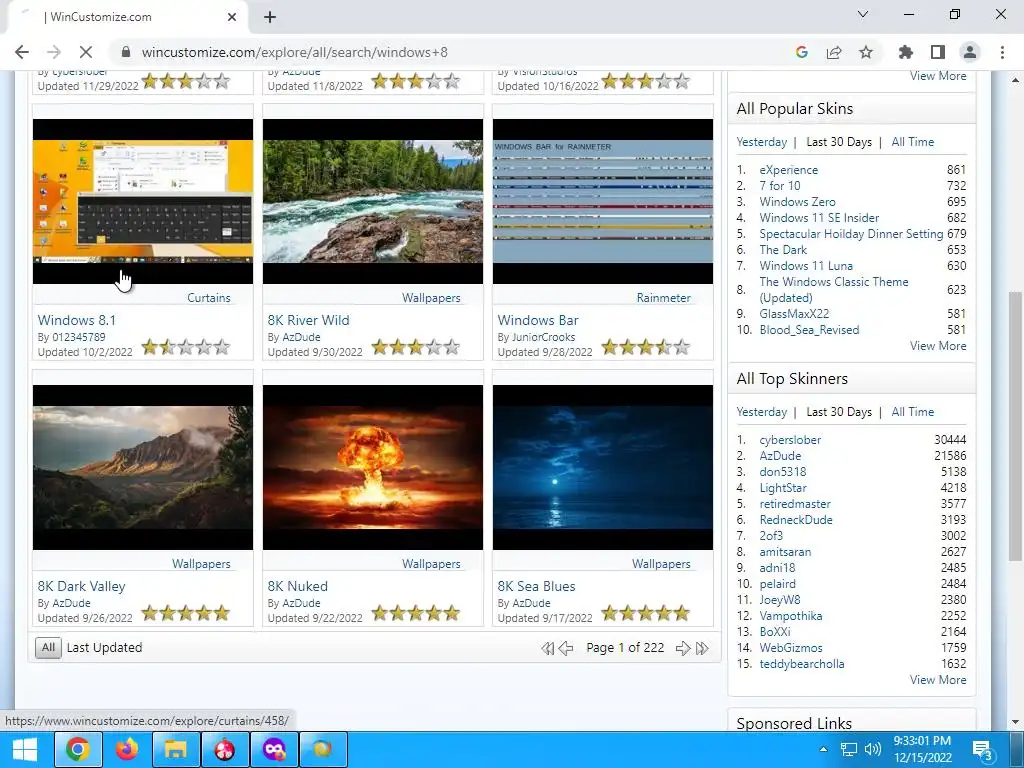Show hidden tray icons chevron
This screenshot has width=1024, height=768.
[x=824, y=749]
